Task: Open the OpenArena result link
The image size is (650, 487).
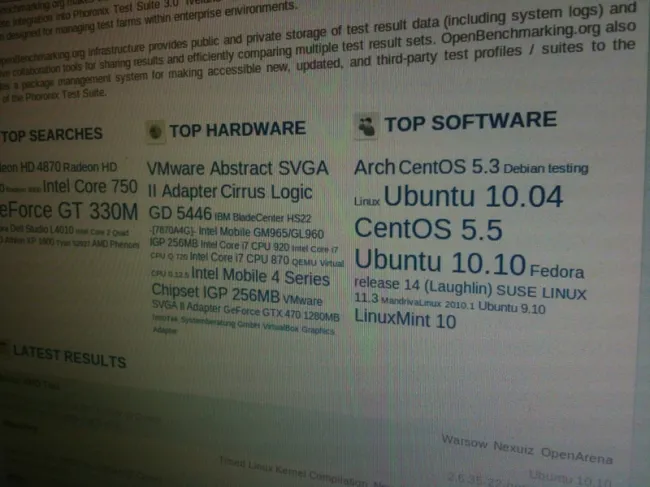Action: coord(577,455)
